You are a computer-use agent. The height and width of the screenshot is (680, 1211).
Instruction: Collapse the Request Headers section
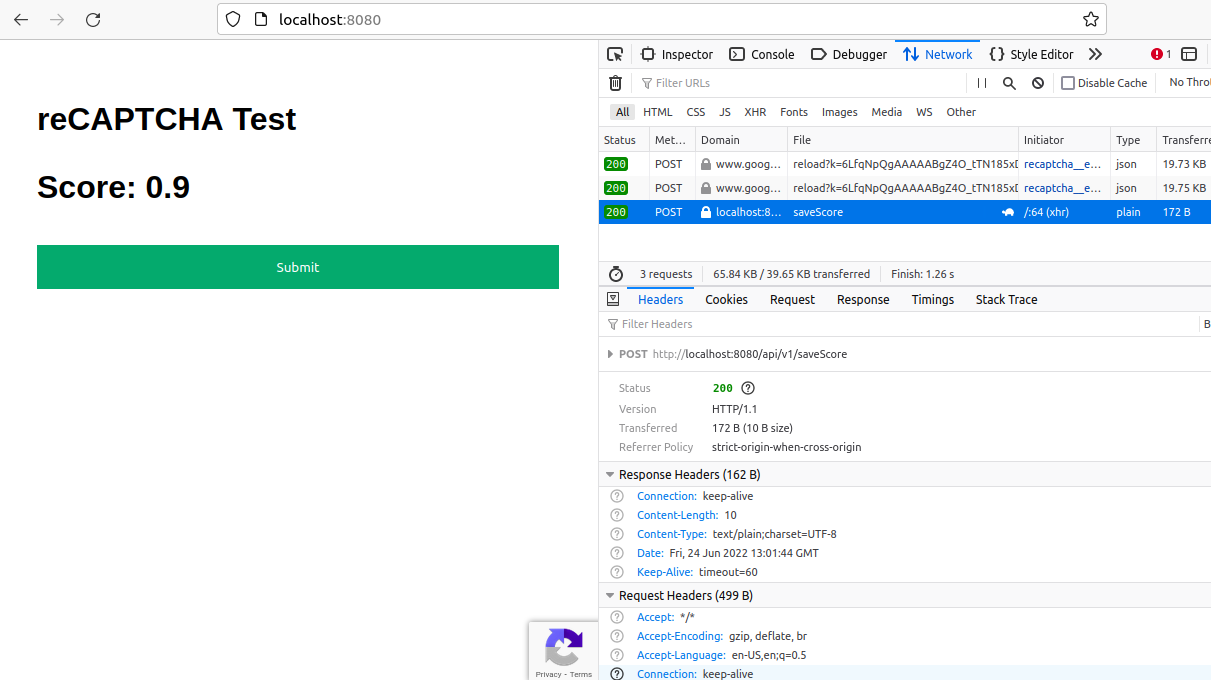click(x=610, y=595)
